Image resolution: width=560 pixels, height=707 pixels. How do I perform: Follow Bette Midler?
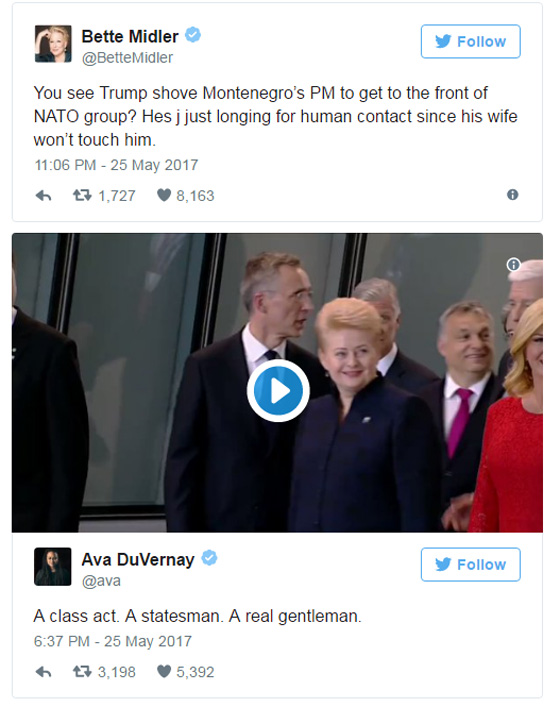point(471,41)
